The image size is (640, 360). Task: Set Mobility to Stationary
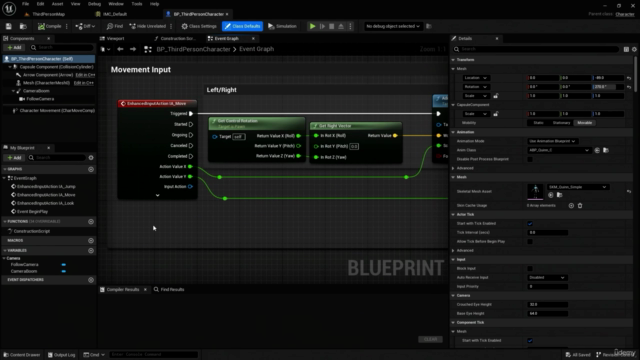point(561,123)
